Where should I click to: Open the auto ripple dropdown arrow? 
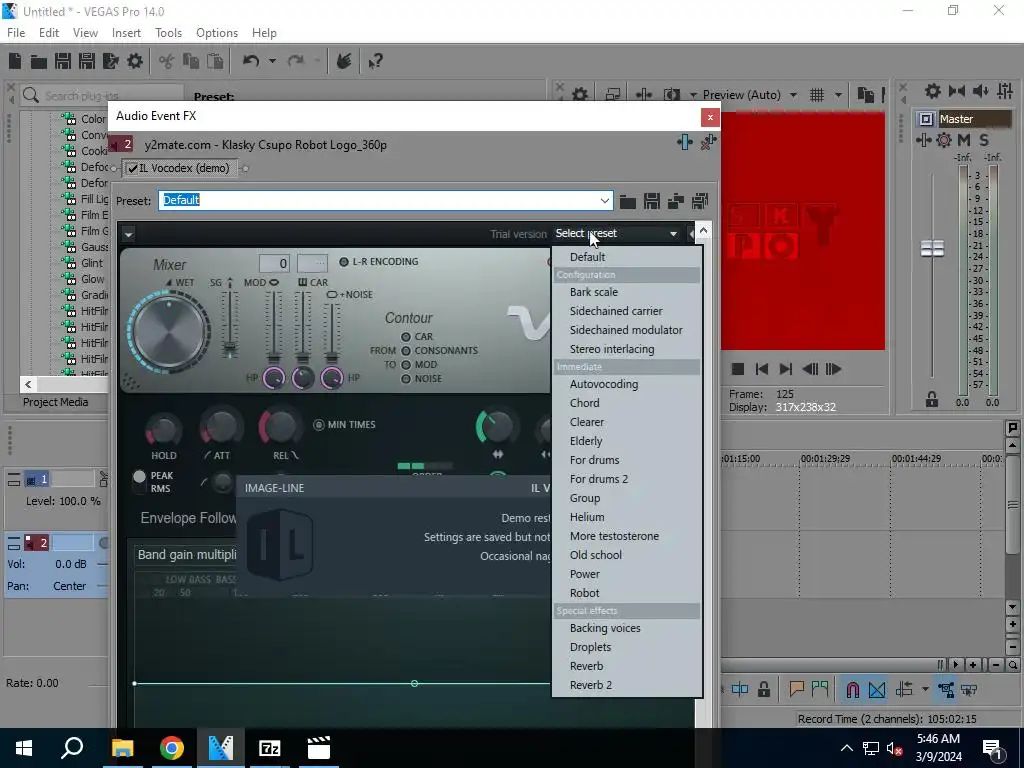pos(925,689)
